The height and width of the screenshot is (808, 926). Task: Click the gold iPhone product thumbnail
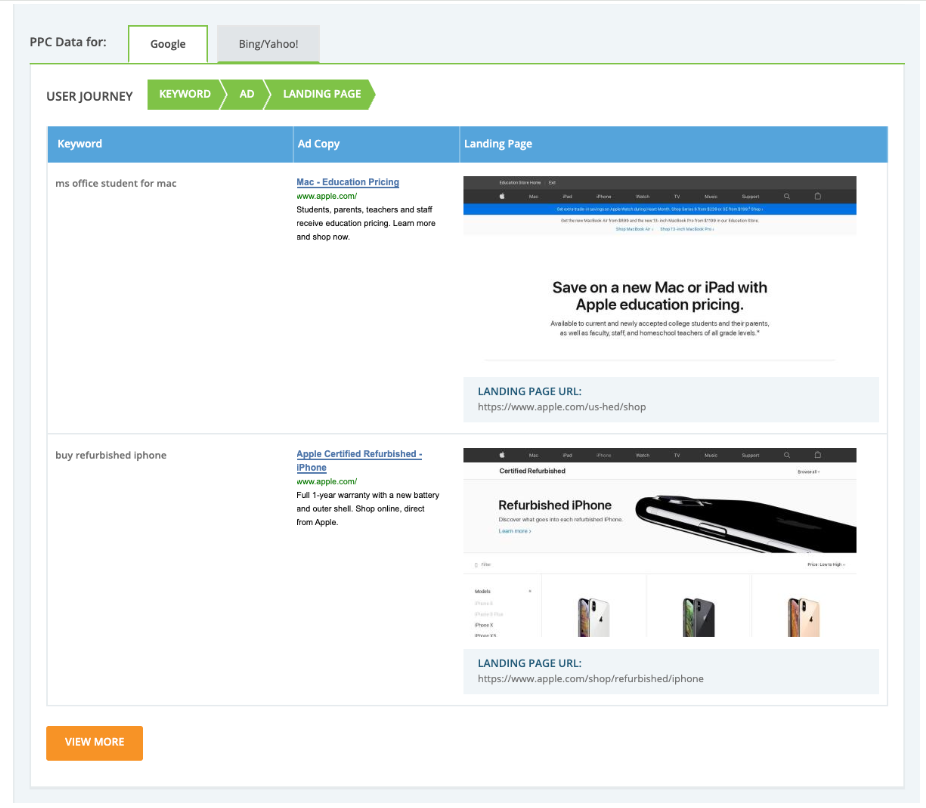pyautogui.click(x=803, y=616)
